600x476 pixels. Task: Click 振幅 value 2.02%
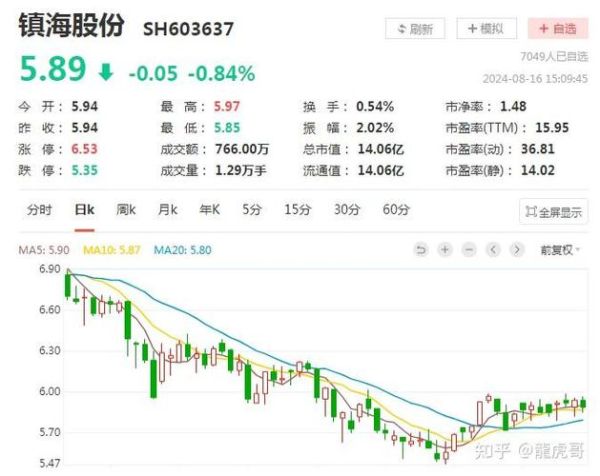point(375,128)
